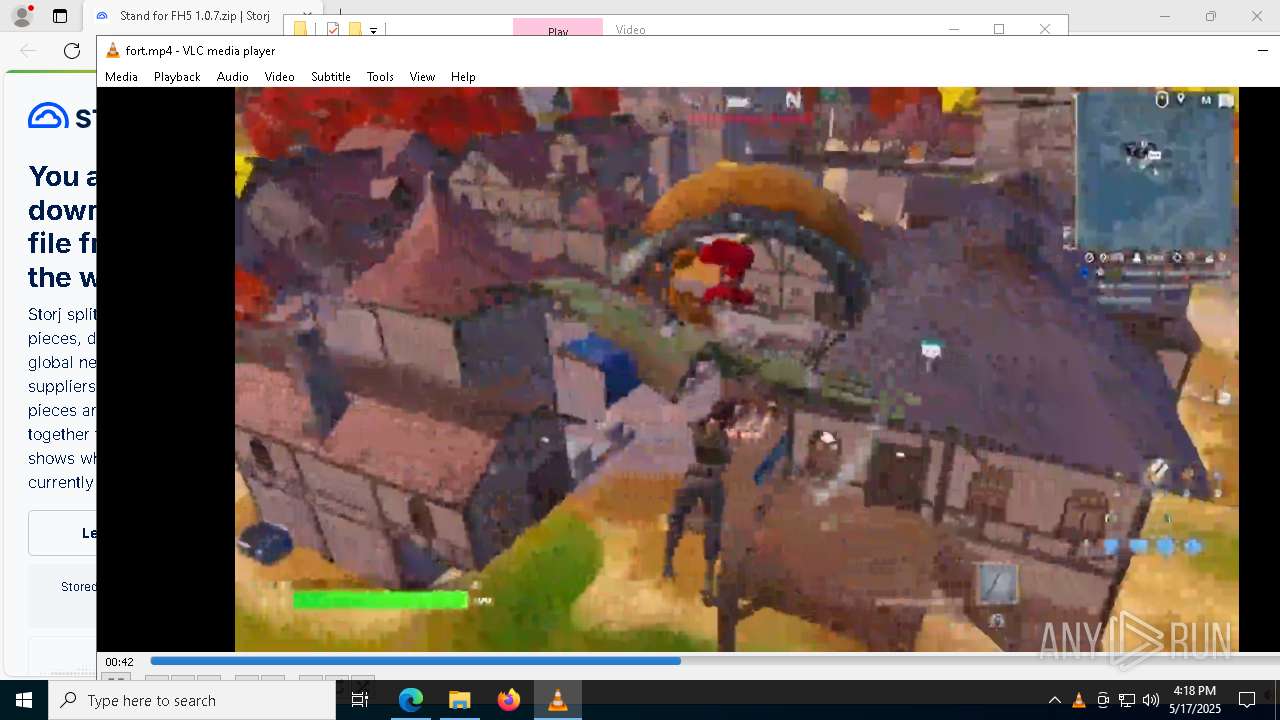The width and height of the screenshot is (1280, 720).
Task: Open the Windows Start menu
Action: (x=24, y=700)
